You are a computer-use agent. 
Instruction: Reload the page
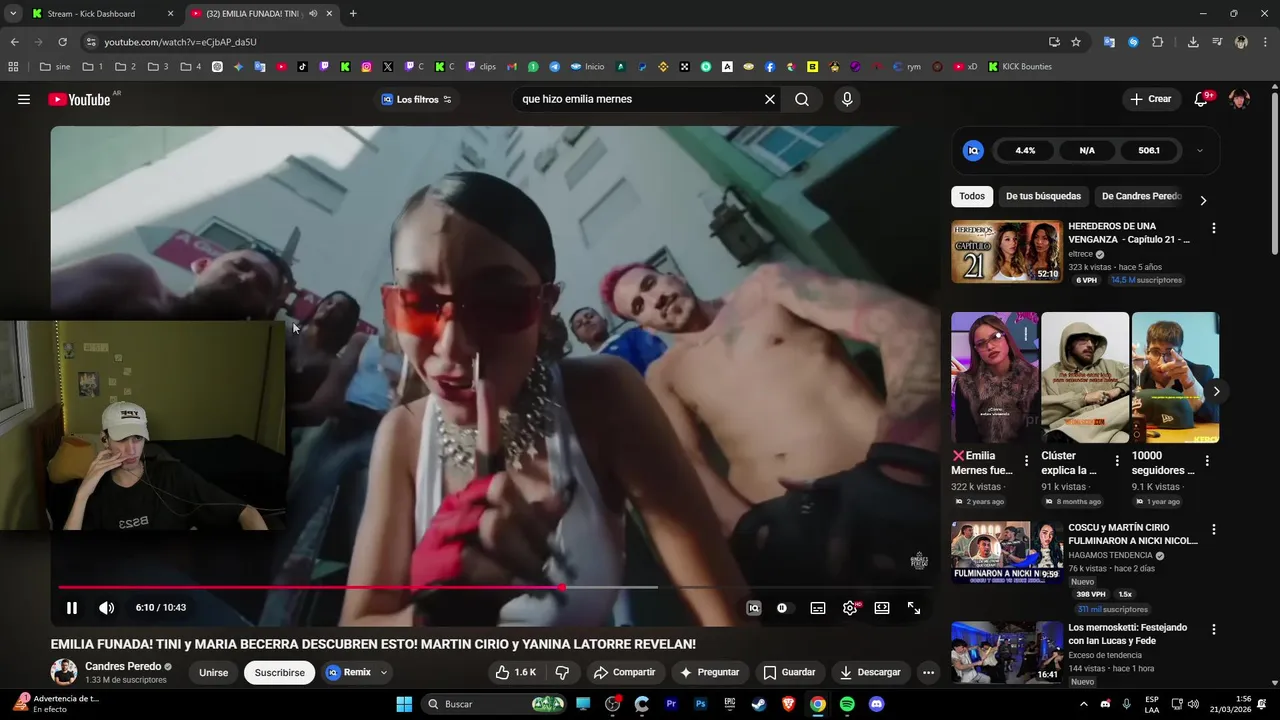click(62, 42)
